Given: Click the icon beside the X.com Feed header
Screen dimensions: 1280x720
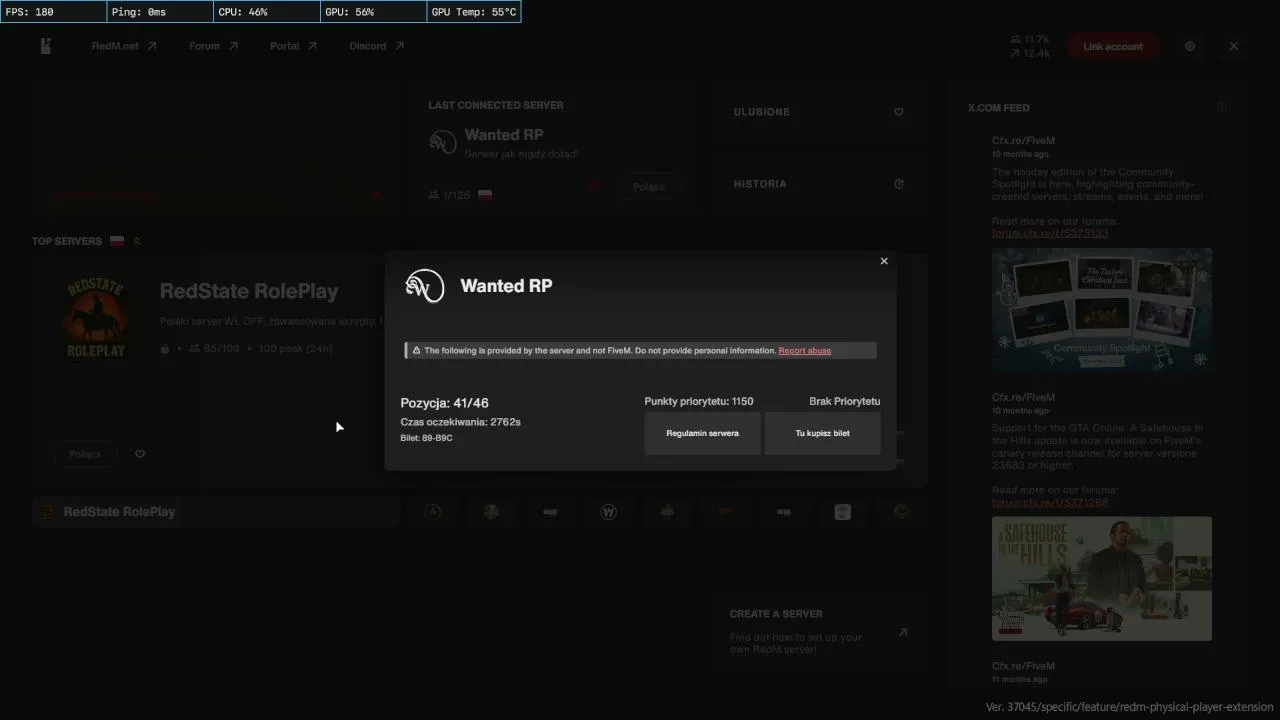Looking at the screenshot, I should click(x=1221, y=107).
